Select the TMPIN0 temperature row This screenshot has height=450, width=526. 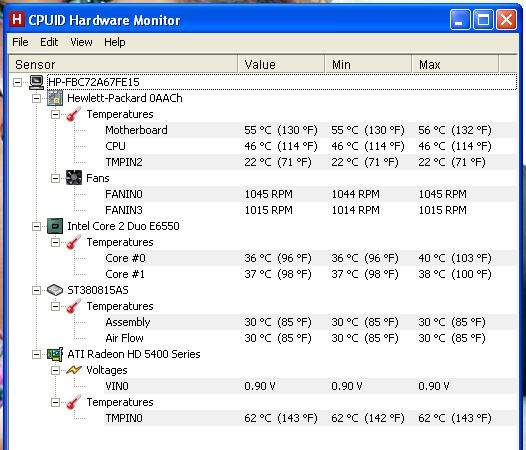[310, 418]
